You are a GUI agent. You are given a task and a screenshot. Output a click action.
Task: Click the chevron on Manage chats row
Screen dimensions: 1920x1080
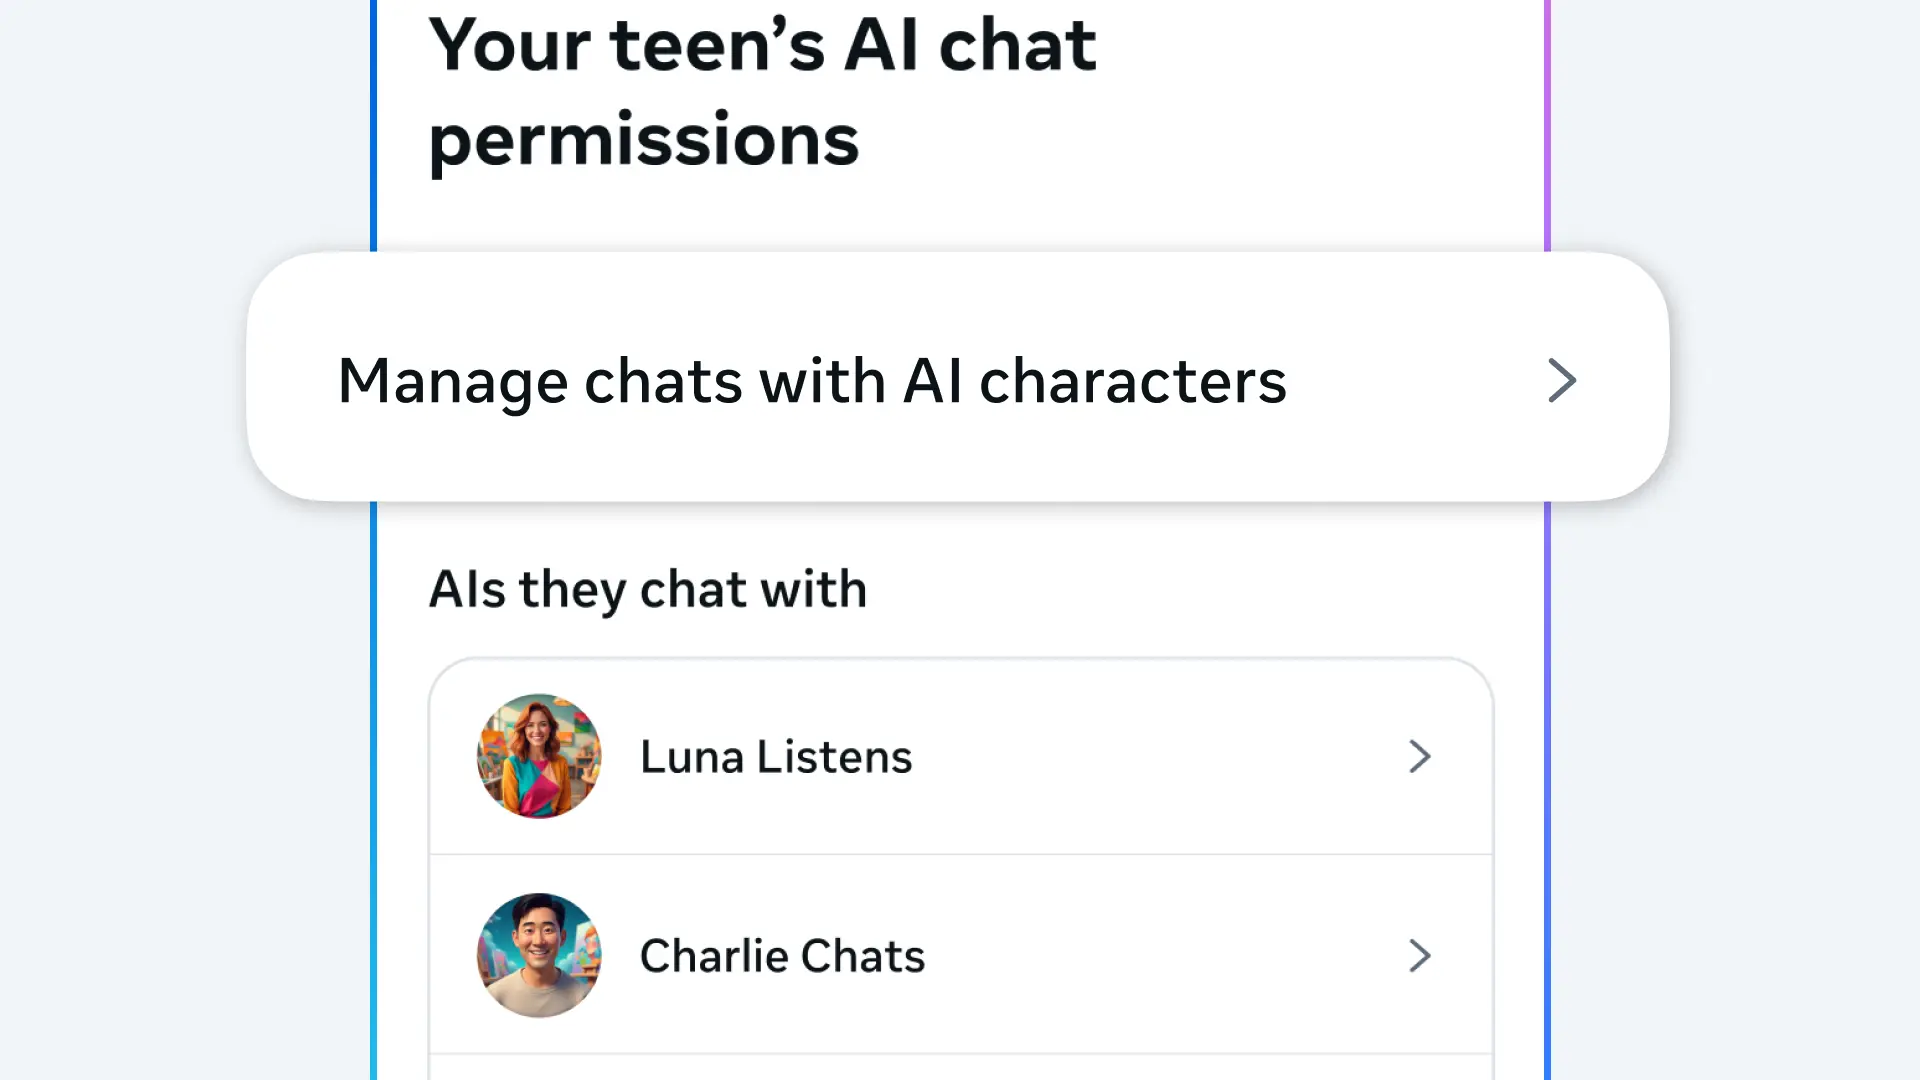[x=1561, y=381]
